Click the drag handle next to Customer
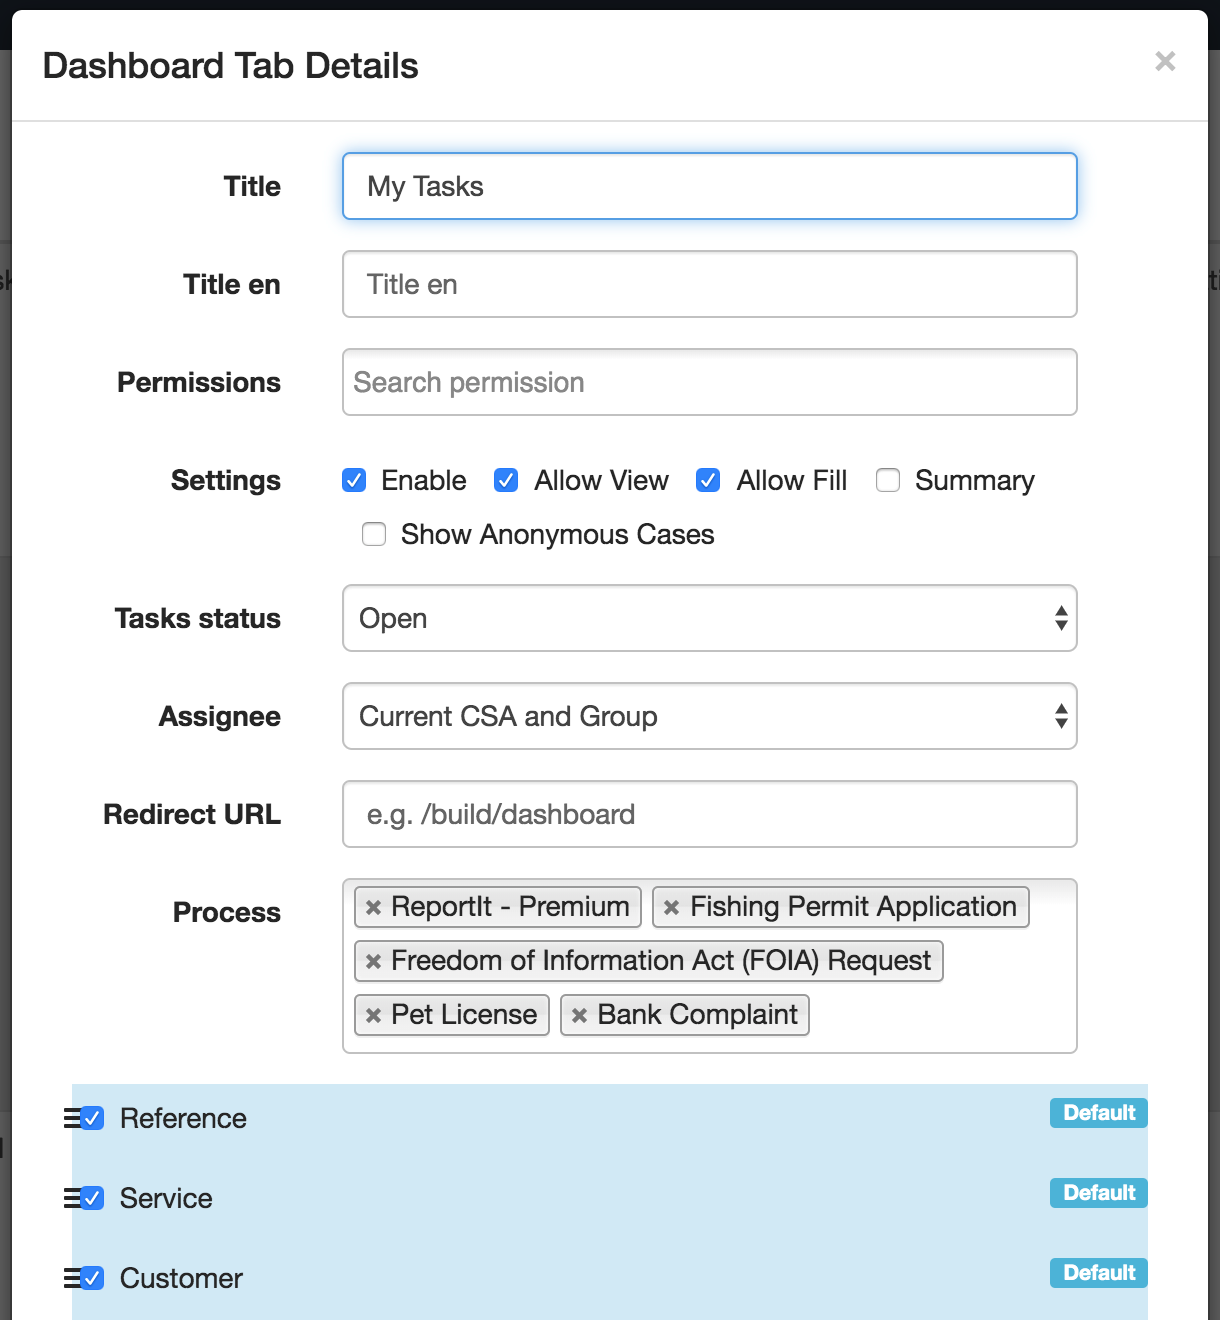Image resolution: width=1220 pixels, height=1320 pixels. 70,1278
